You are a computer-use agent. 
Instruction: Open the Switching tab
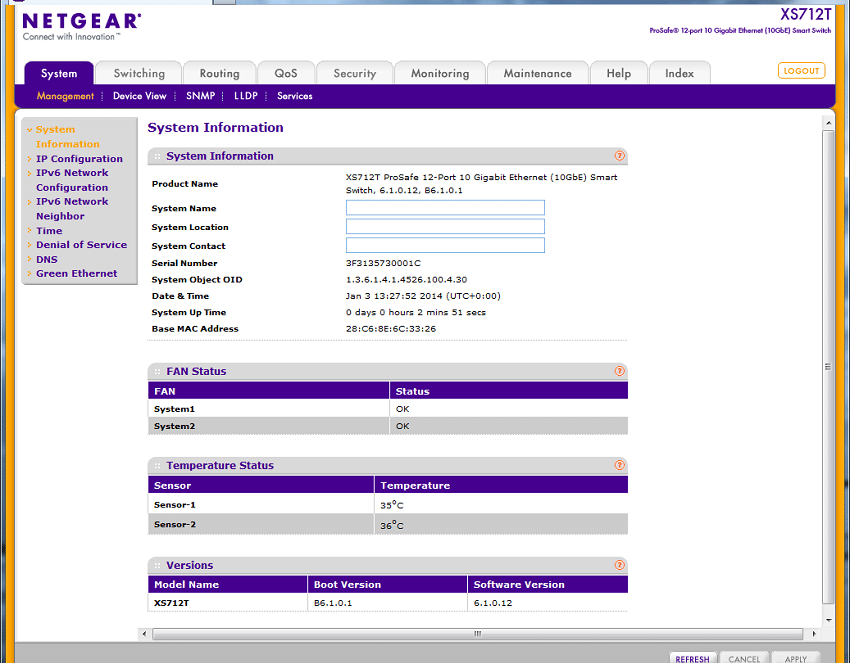[x=139, y=73]
